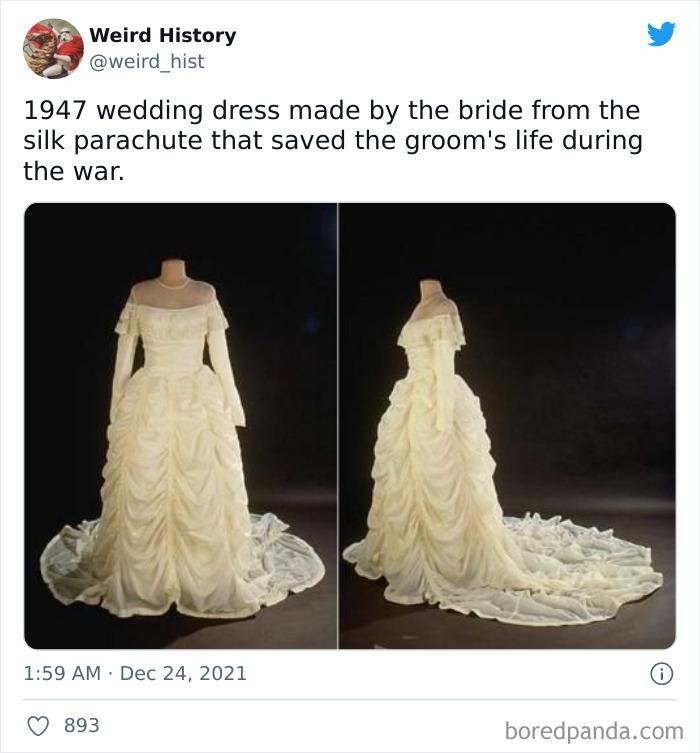Click the tweet text about 1947 dress
Screen dimensions: 700x753
[333, 141]
